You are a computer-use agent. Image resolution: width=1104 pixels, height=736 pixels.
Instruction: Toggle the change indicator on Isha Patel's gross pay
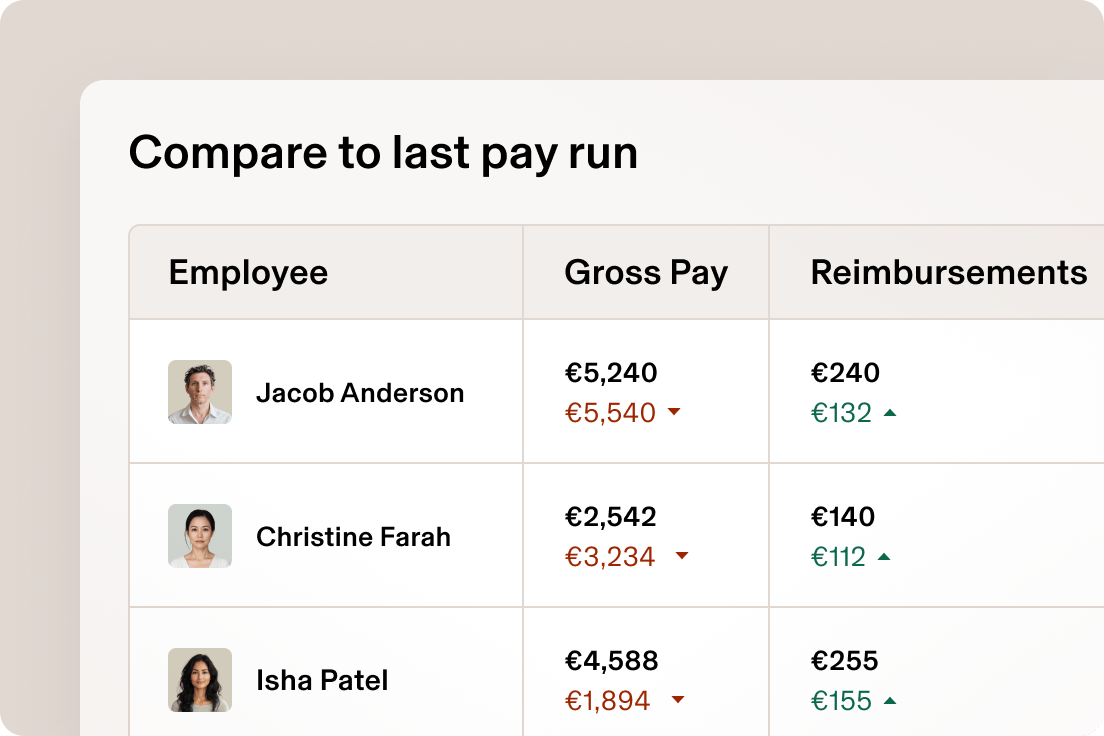click(679, 700)
